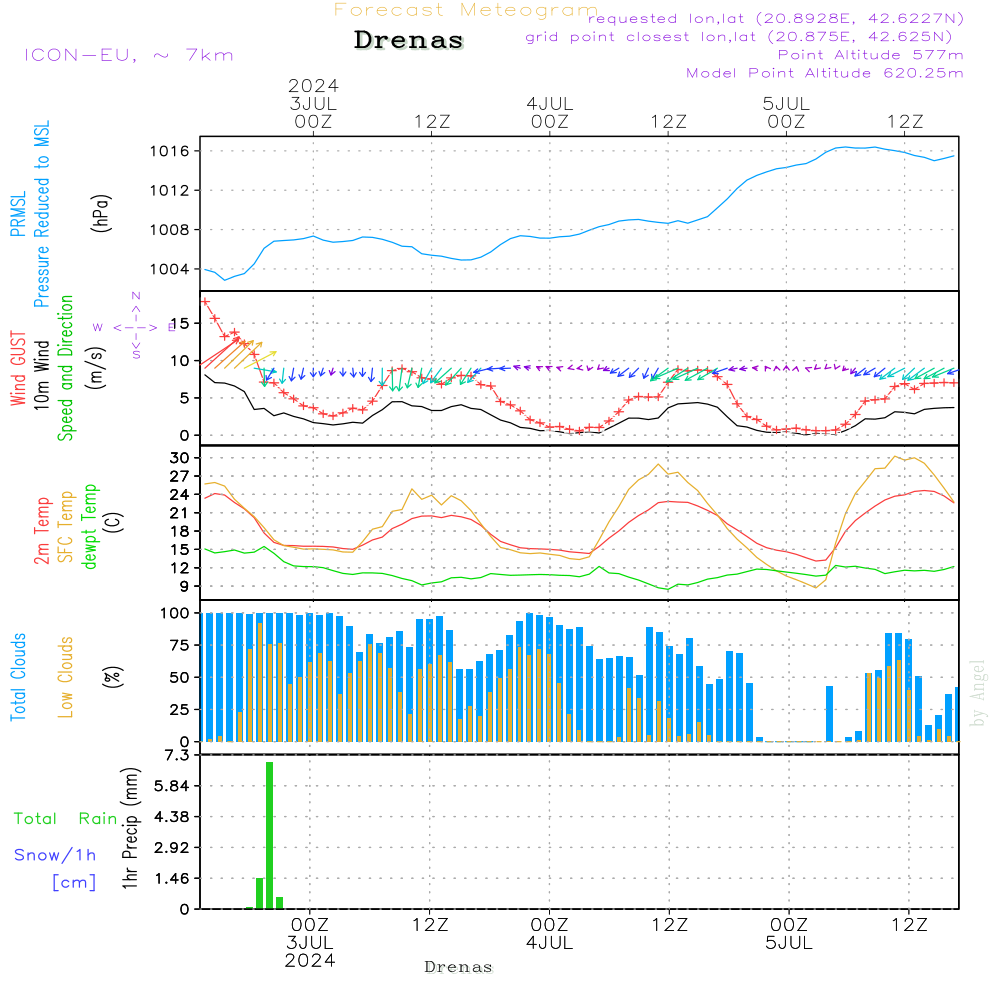Image resolution: width=1000 pixels, height=1000 pixels.
Task: Click the 4.38 precipitation axis value
Action: pos(172,817)
